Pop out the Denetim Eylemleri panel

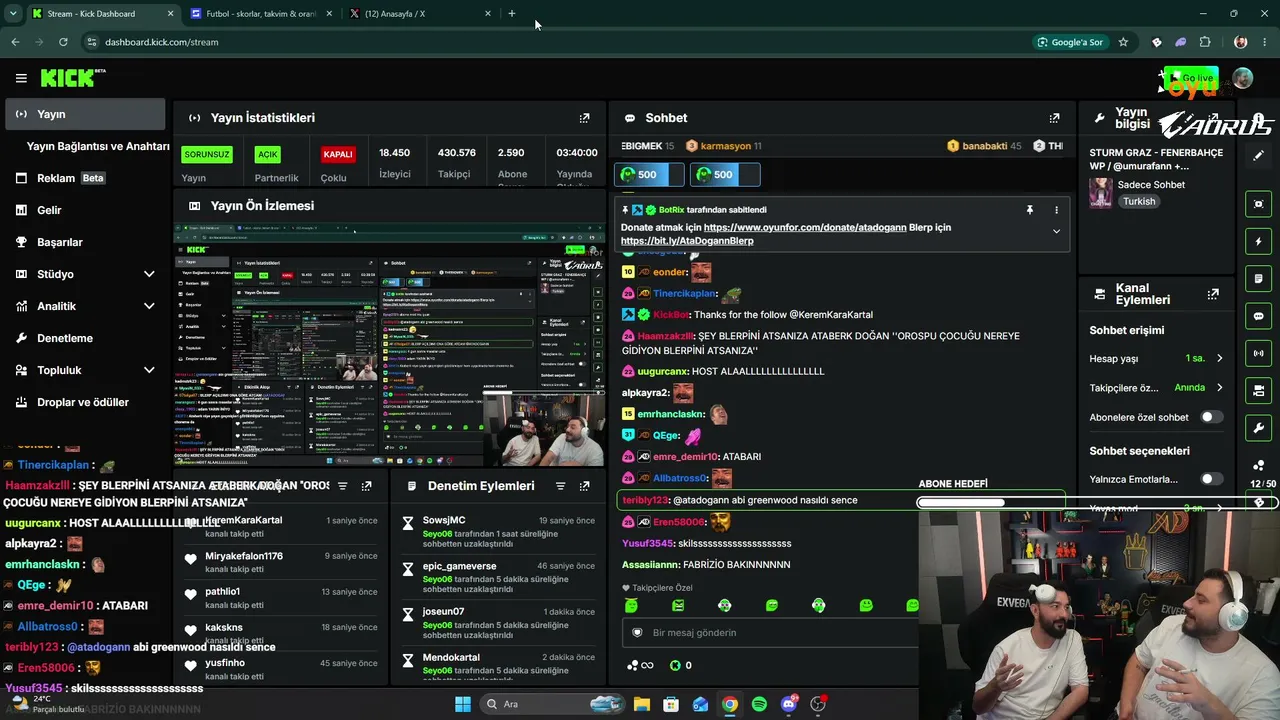585,486
